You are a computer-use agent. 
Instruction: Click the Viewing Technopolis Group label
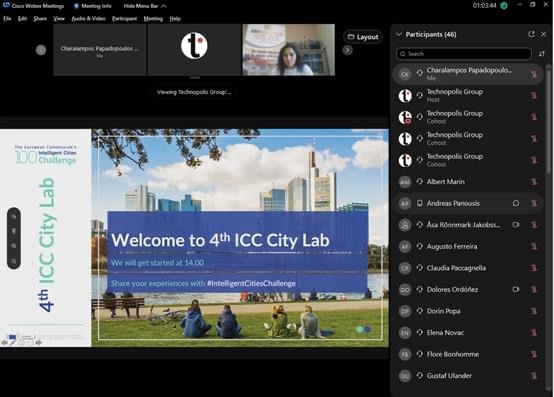click(x=194, y=92)
